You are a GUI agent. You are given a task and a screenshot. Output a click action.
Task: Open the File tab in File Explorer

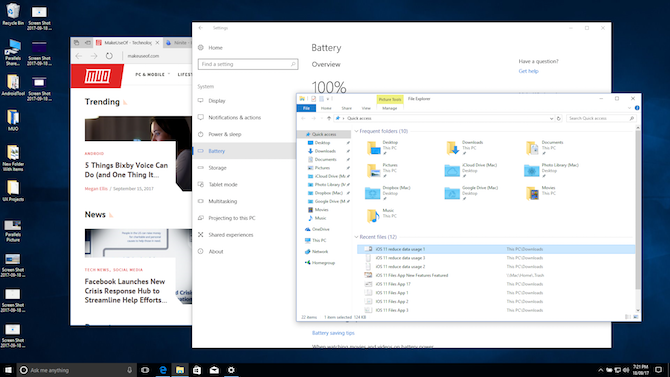306,109
